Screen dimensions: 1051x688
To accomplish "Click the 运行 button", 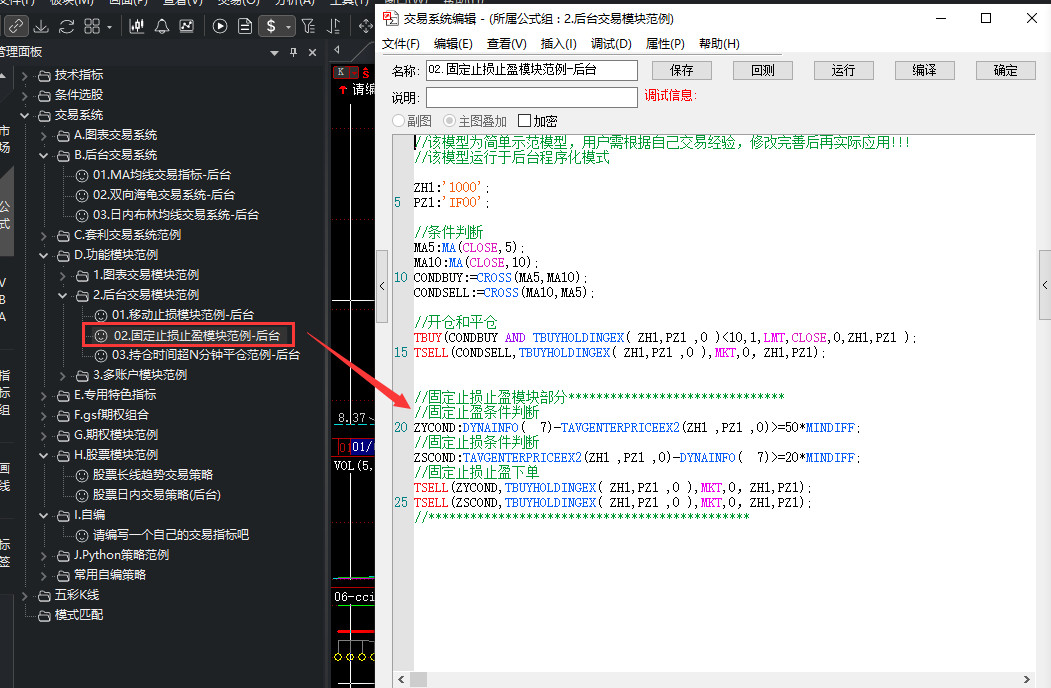I will click(844, 70).
